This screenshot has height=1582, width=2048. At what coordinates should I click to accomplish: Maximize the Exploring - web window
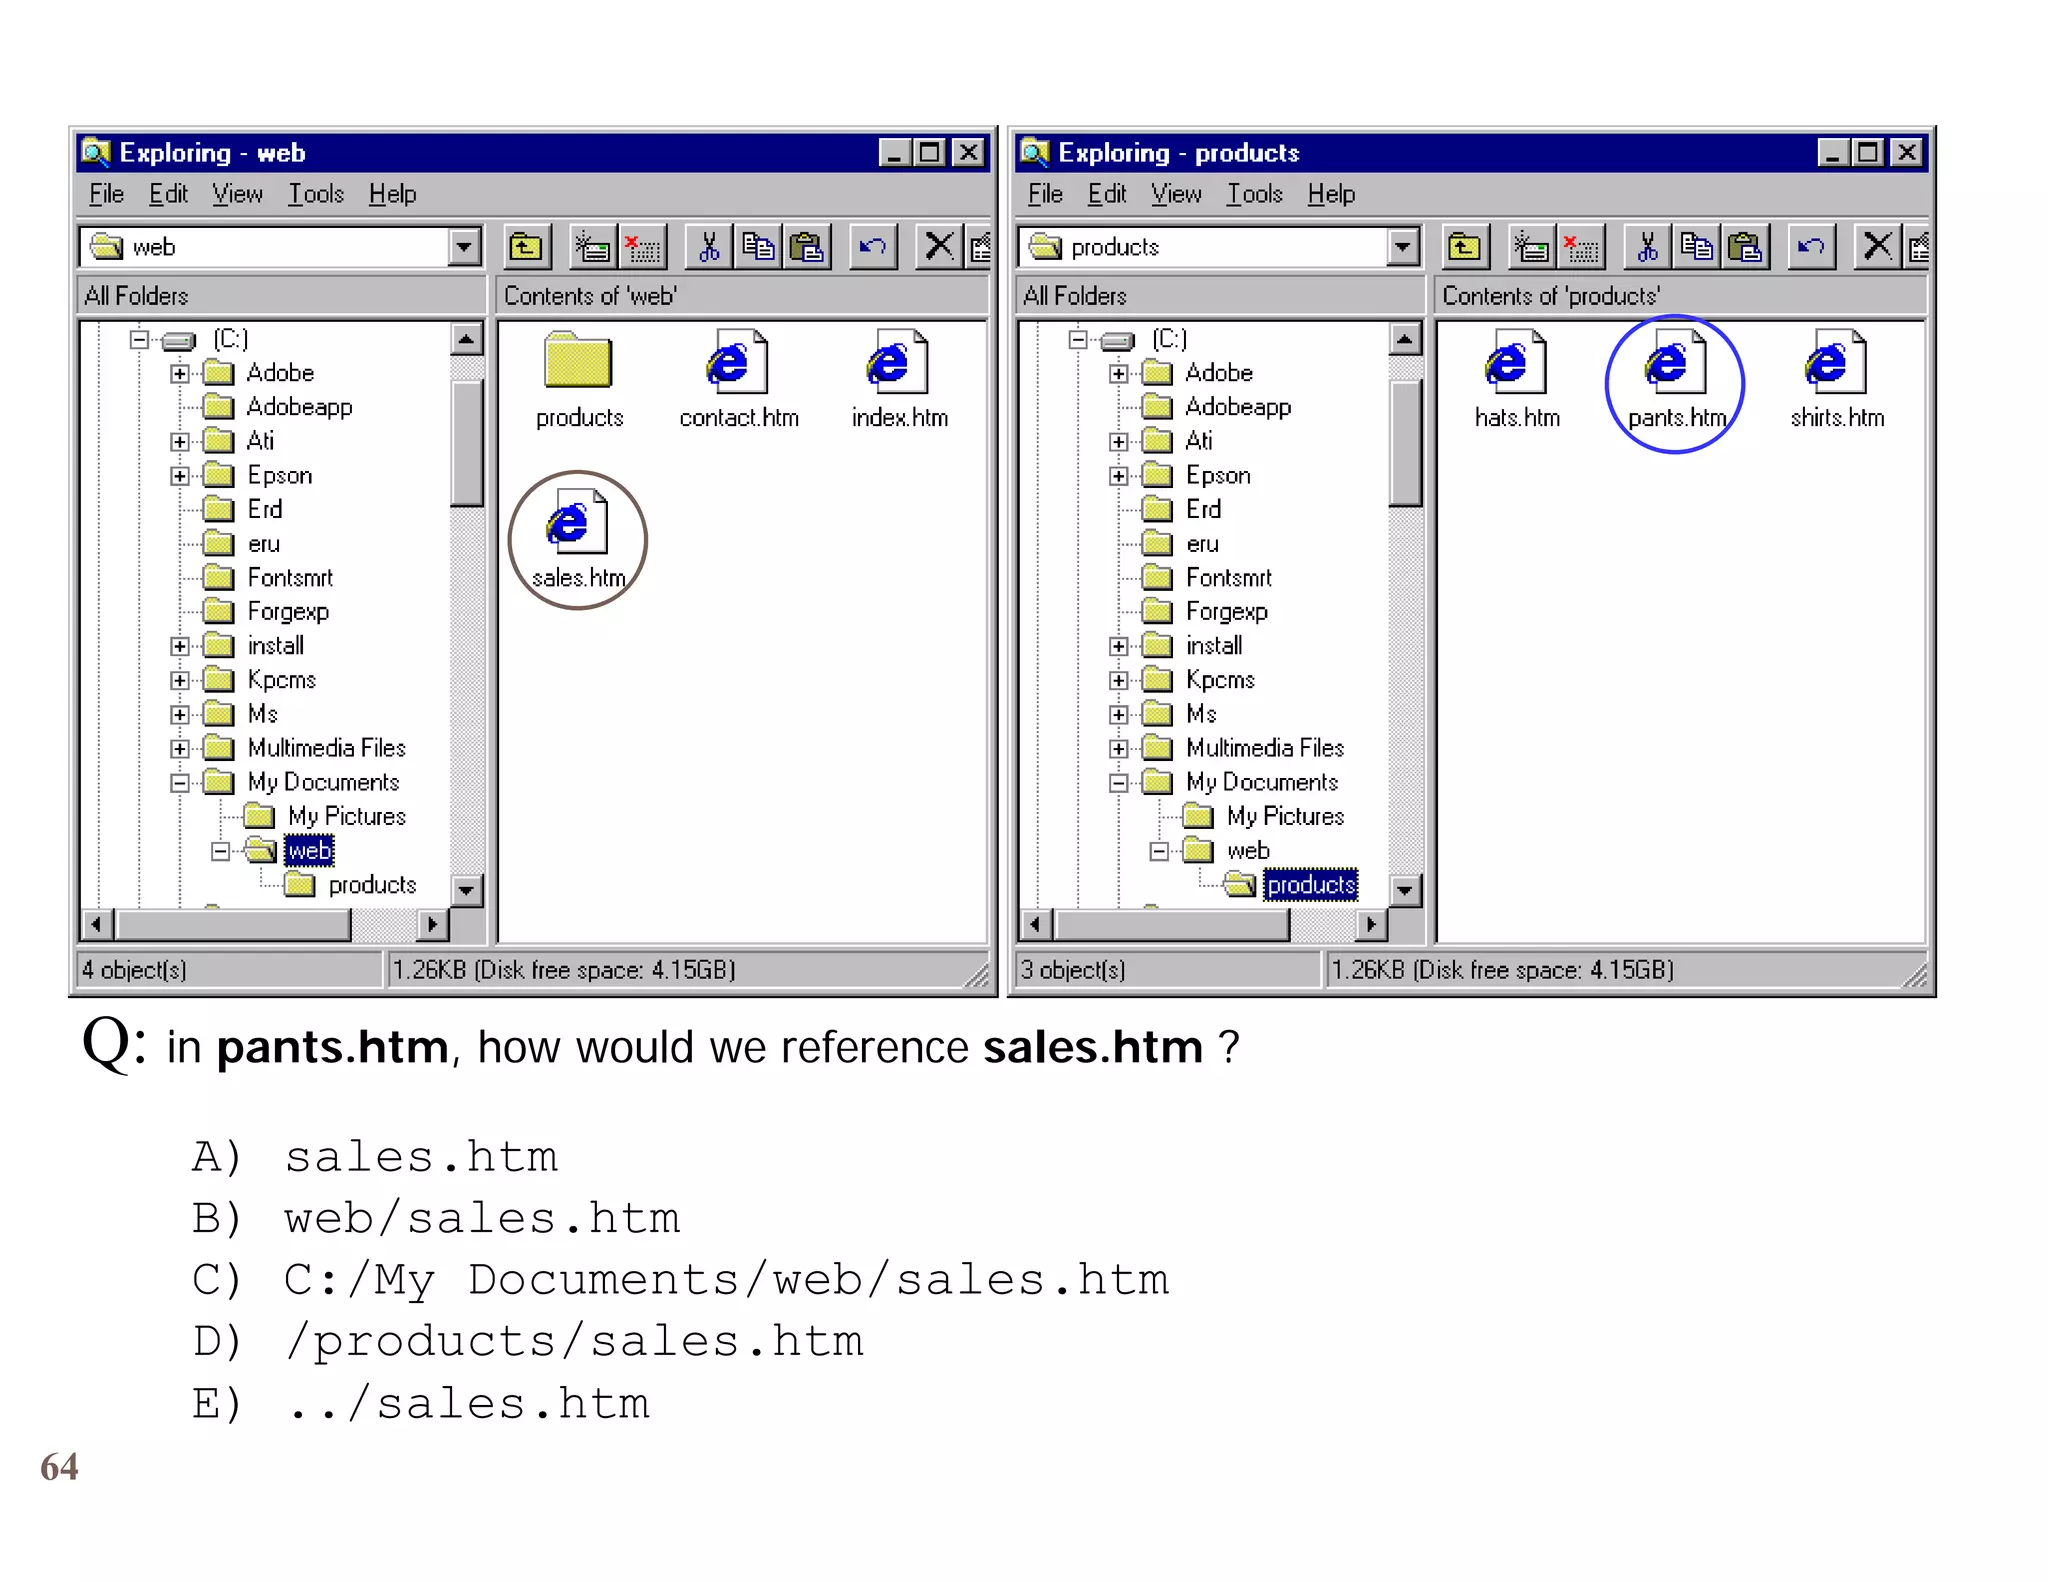point(931,153)
